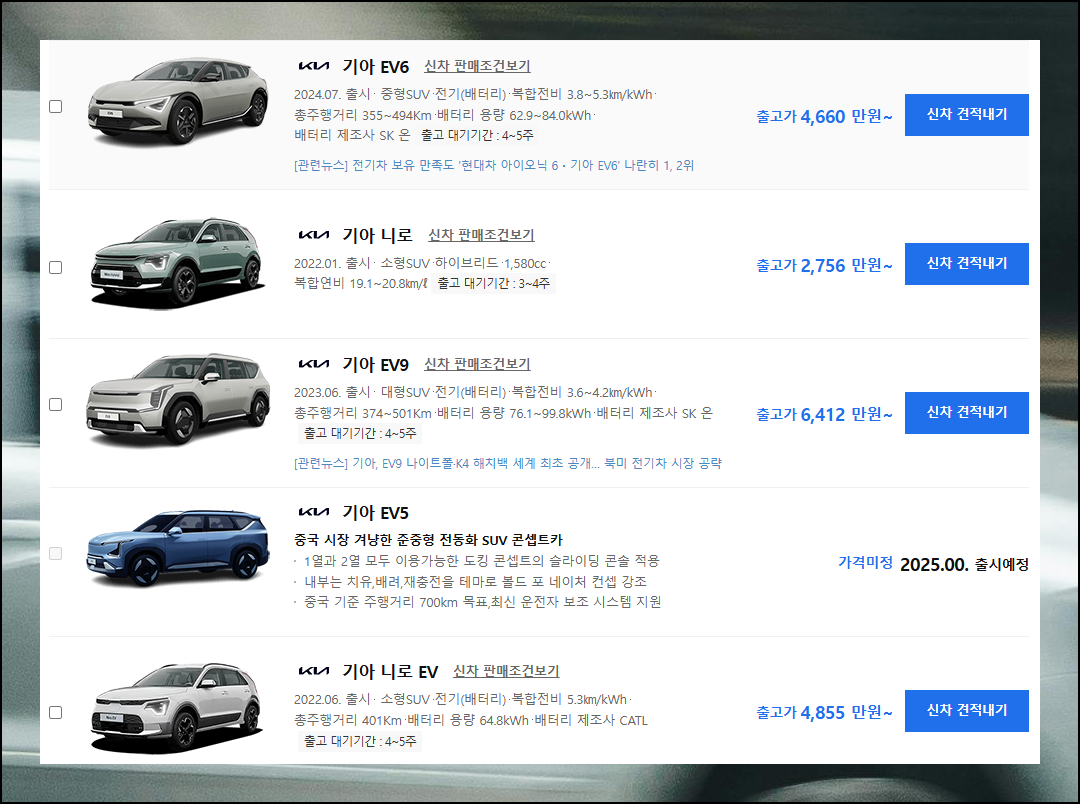The height and width of the screenshot is (804, 1080).
Task: Click 신차 견적내기 button for 니로 2,756 만원
Action: [x=966, y=264]
